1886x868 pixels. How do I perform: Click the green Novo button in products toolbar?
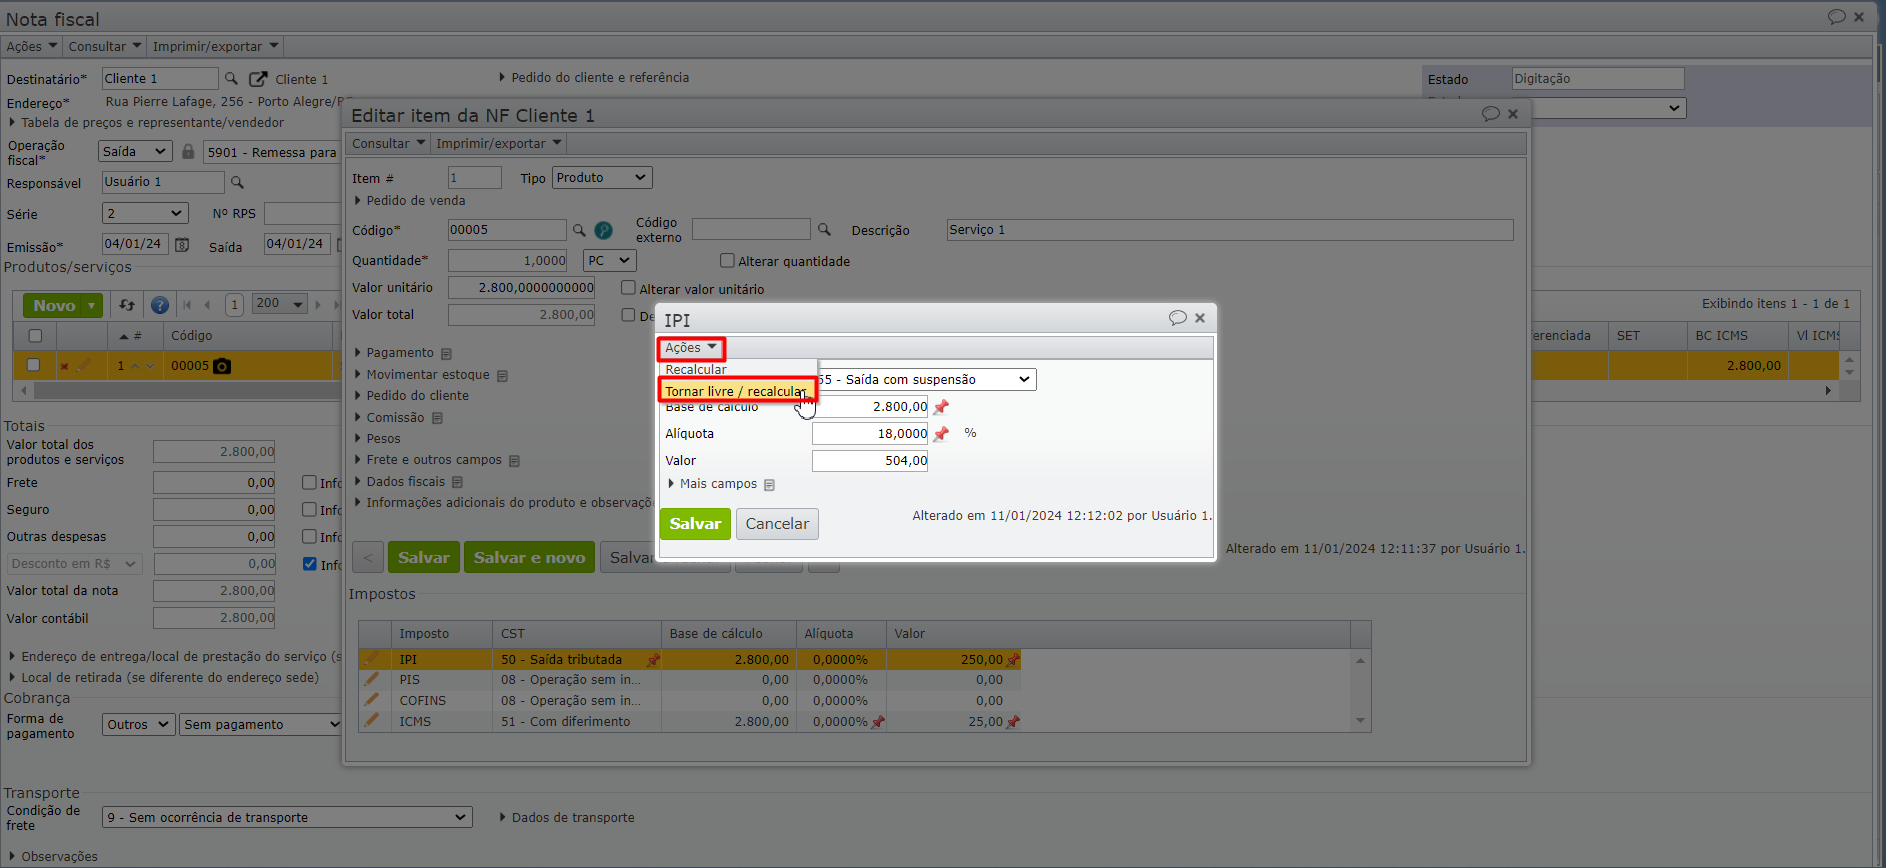63,306
